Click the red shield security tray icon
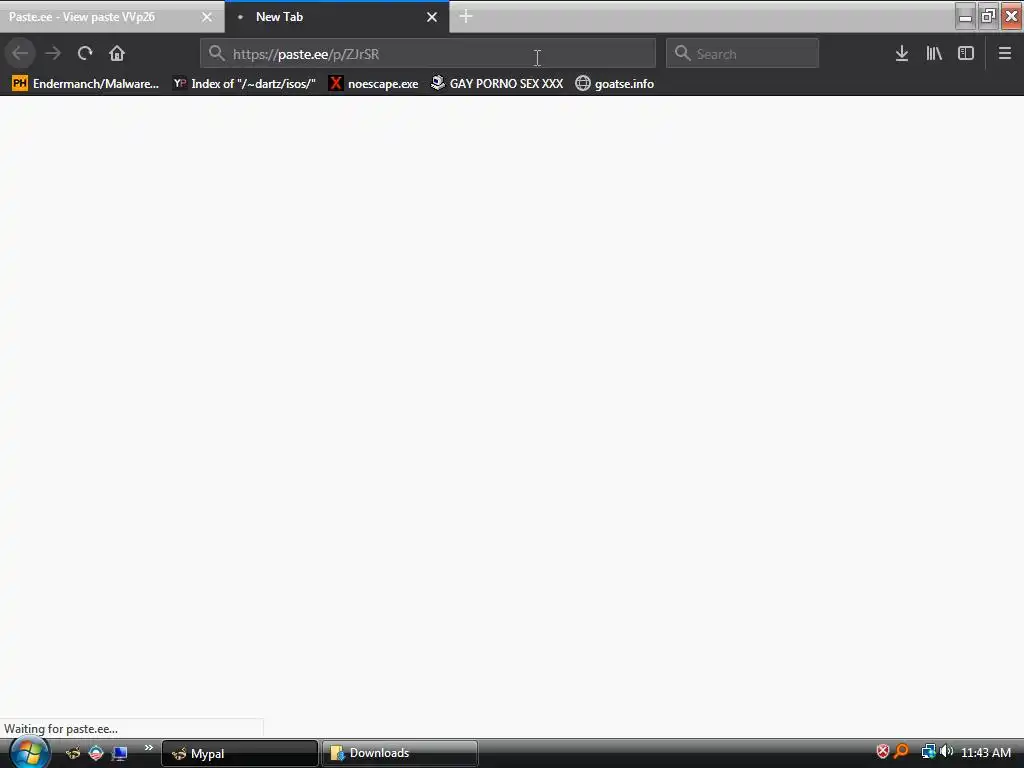The width and height of the screenshot is (1024, 768). tap(883, 752)
